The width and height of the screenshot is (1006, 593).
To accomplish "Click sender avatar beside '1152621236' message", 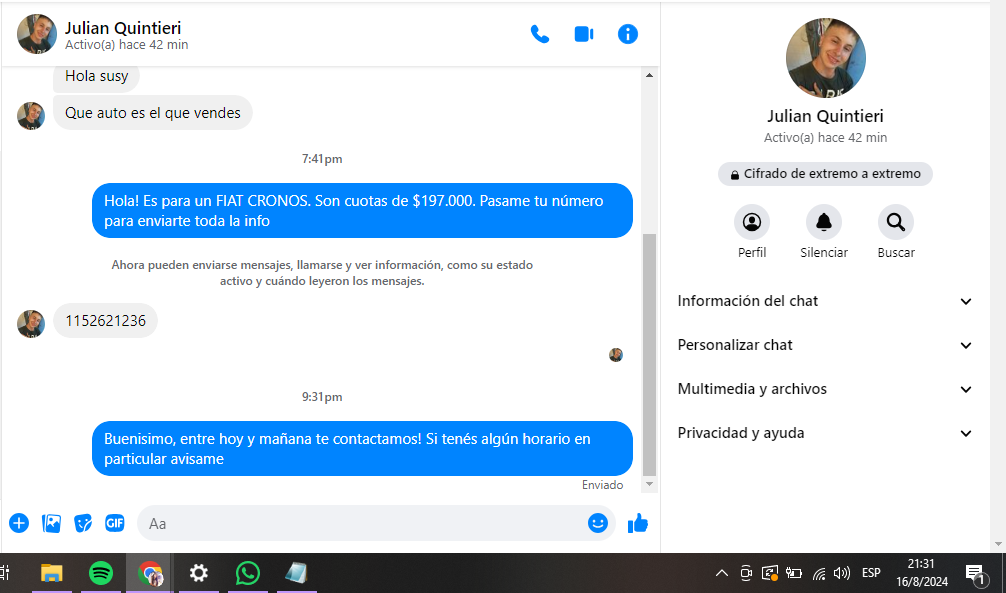I will tap(31, 323).
